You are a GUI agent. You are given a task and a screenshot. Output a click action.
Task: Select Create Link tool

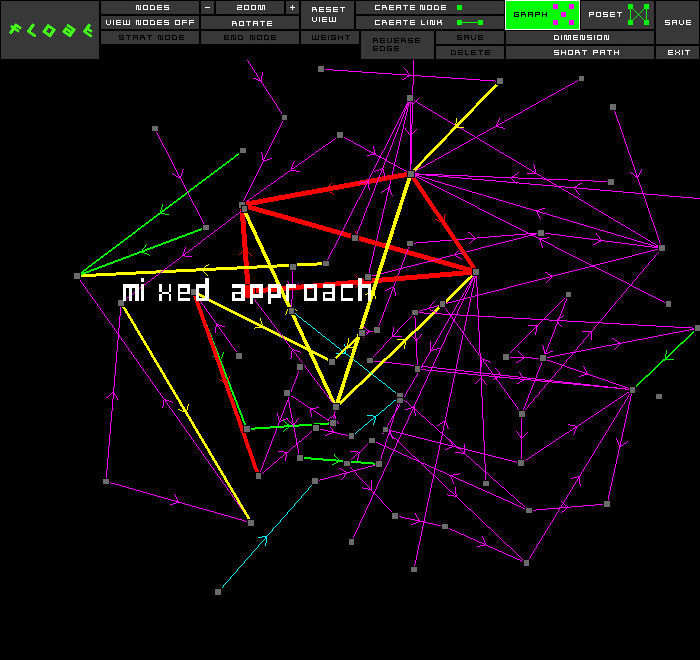tap(430, 22)
